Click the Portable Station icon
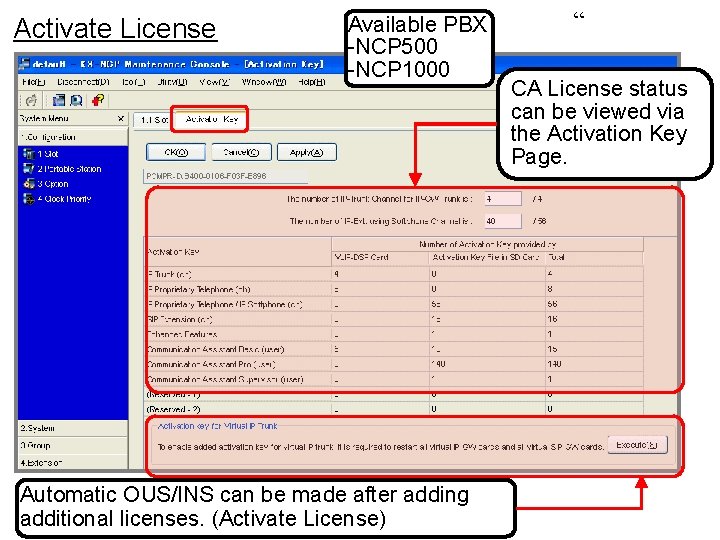This screenshot has width=720, height=540. point(28,169)
